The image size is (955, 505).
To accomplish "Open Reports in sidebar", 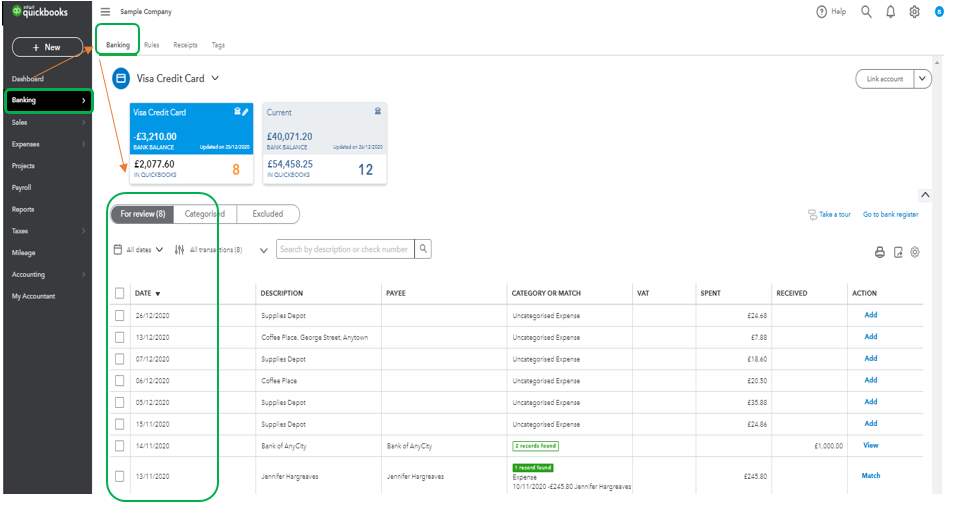I will click(x=23, y=210).
